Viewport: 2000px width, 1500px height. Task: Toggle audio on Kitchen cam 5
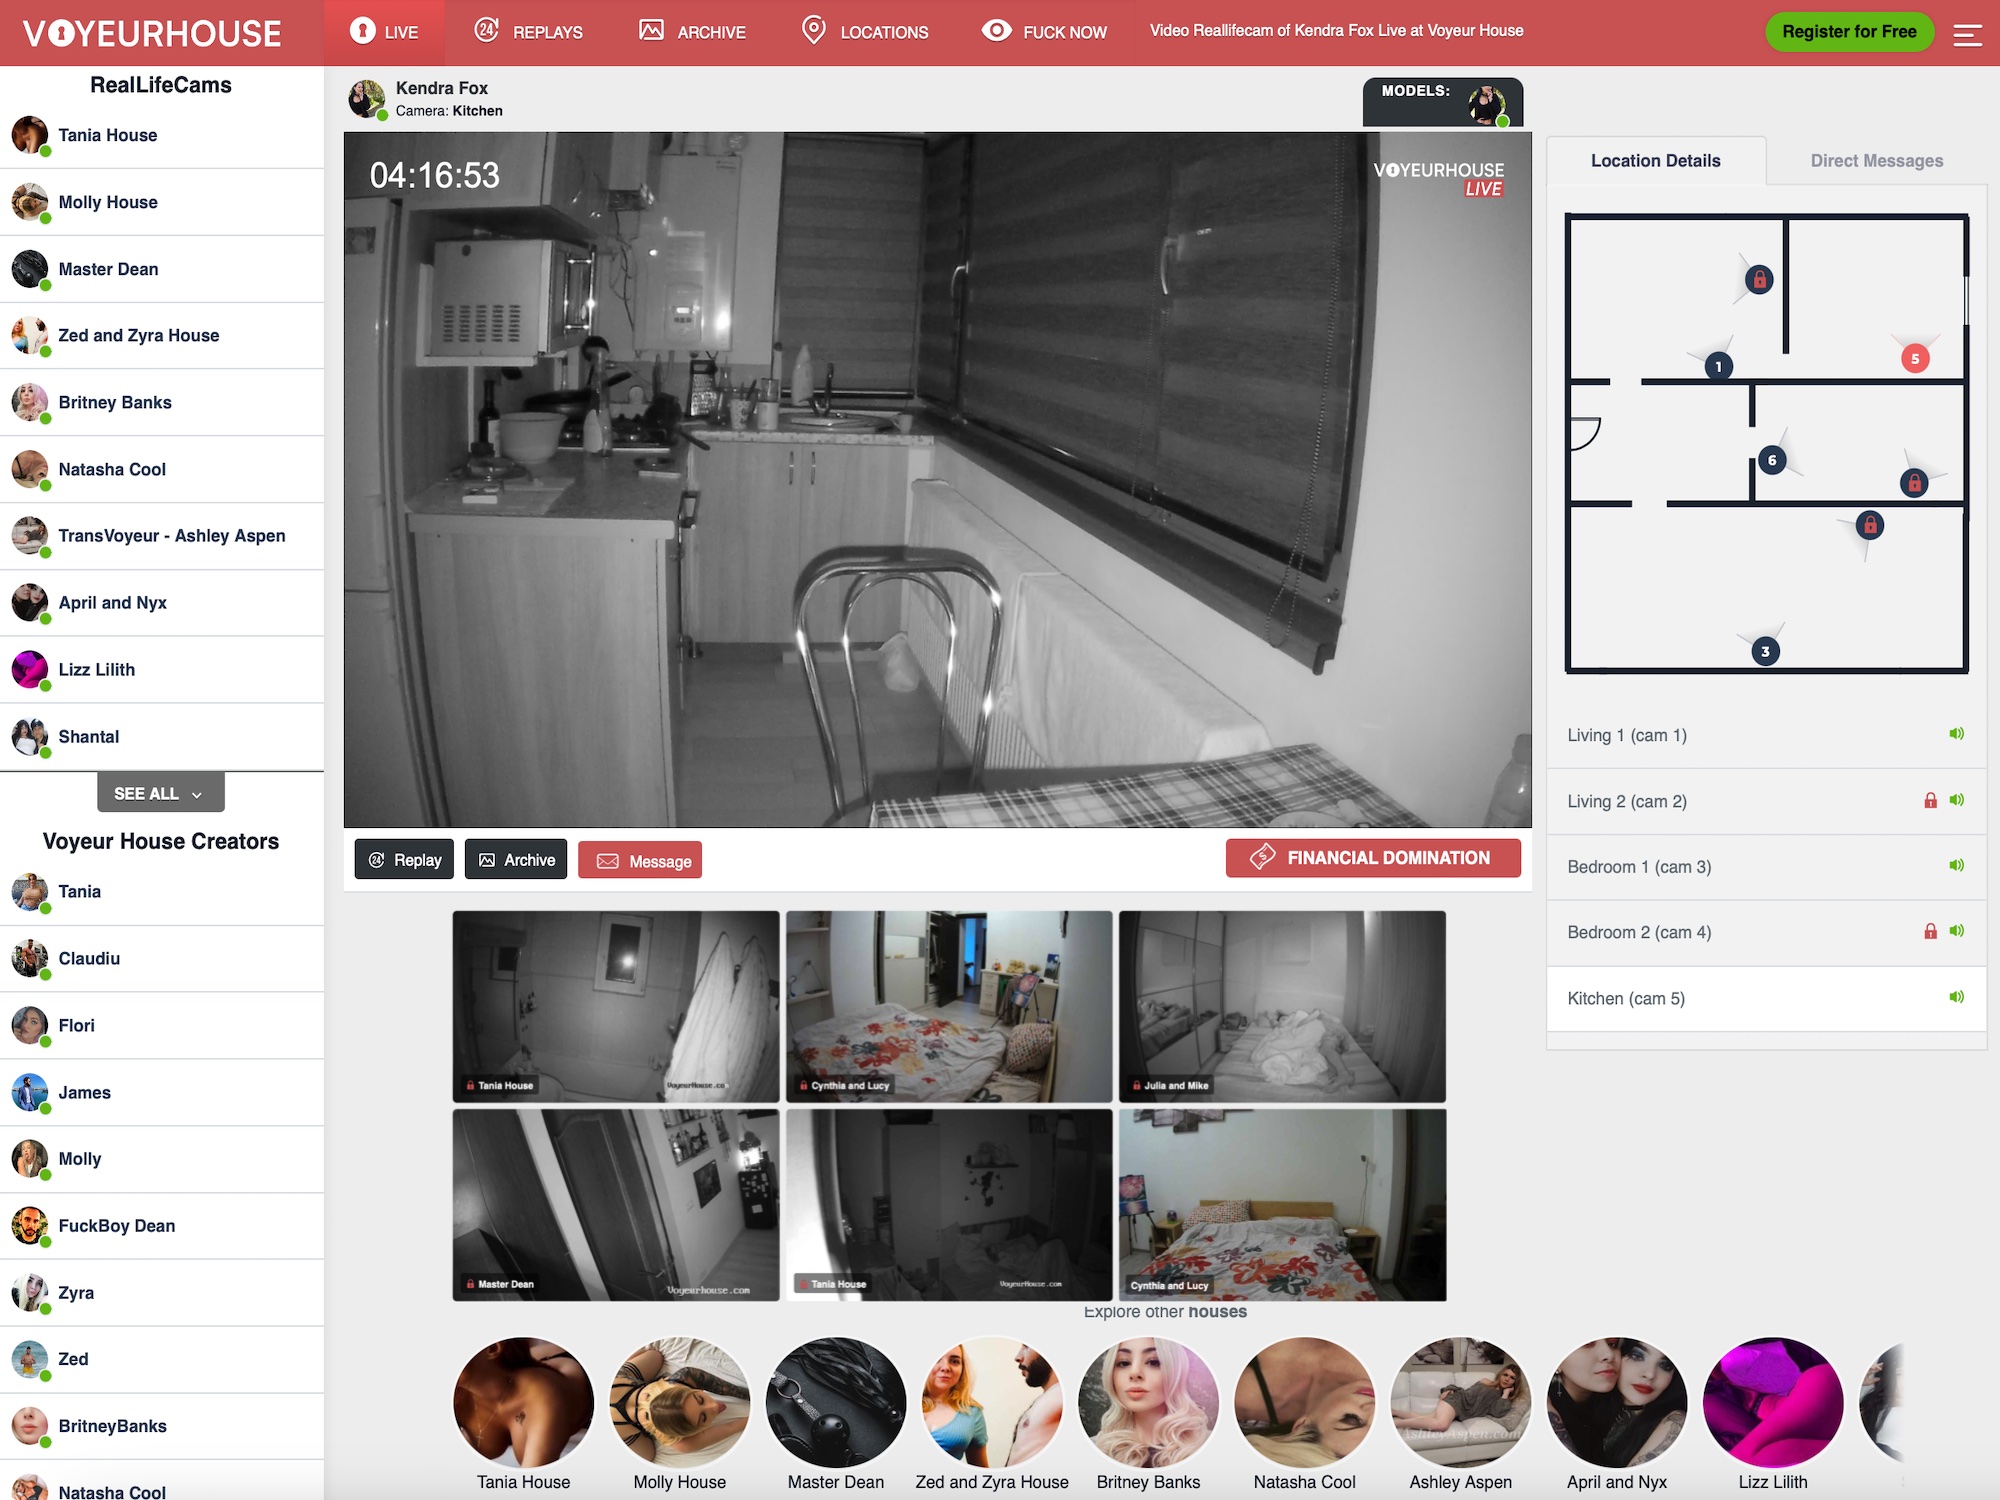coord(1957,997)
